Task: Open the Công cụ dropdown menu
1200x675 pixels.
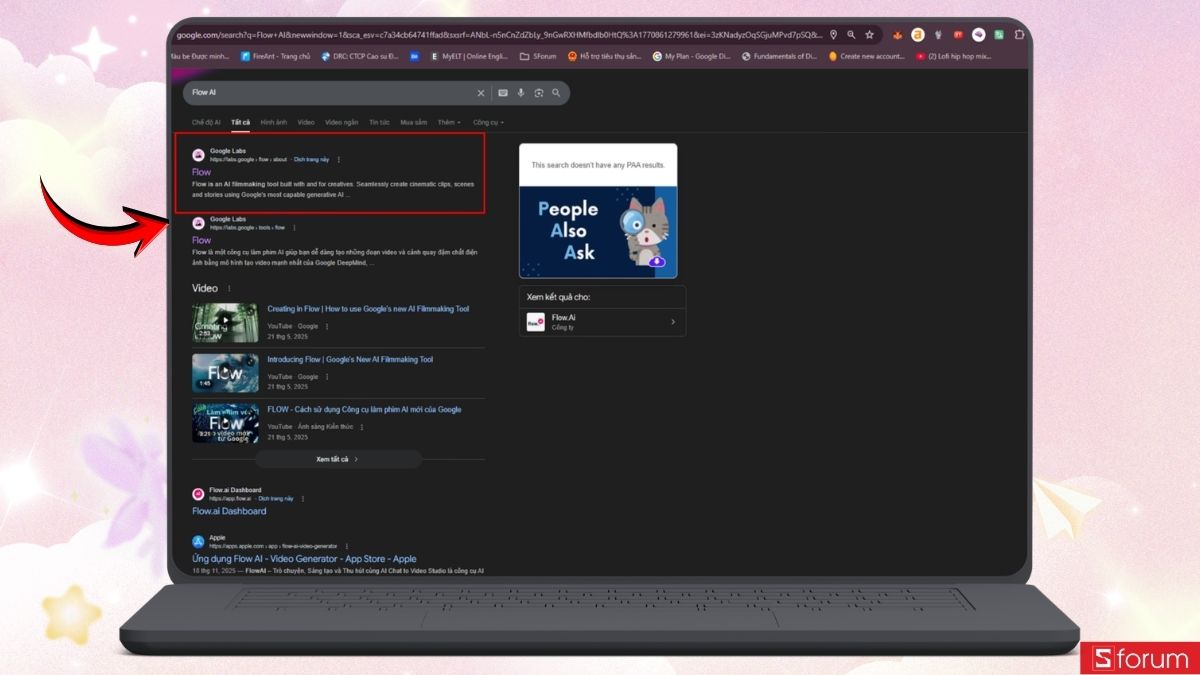Action: click(487, 122)
